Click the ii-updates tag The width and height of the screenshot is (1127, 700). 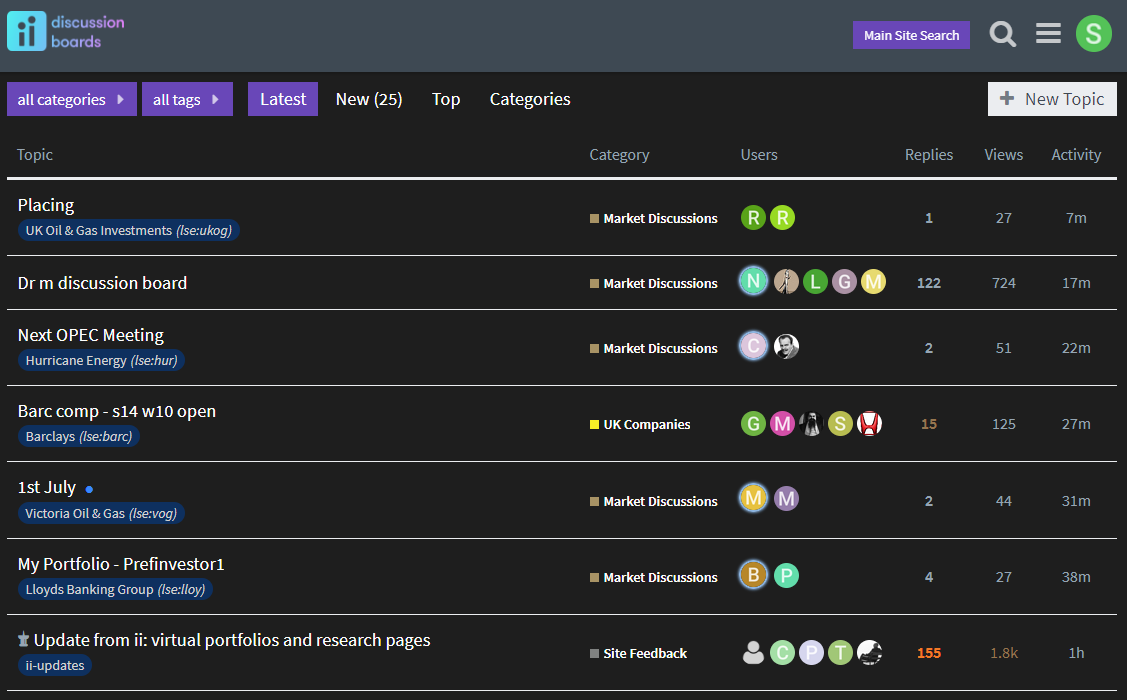pyautogui.click(x=55, y=666)
